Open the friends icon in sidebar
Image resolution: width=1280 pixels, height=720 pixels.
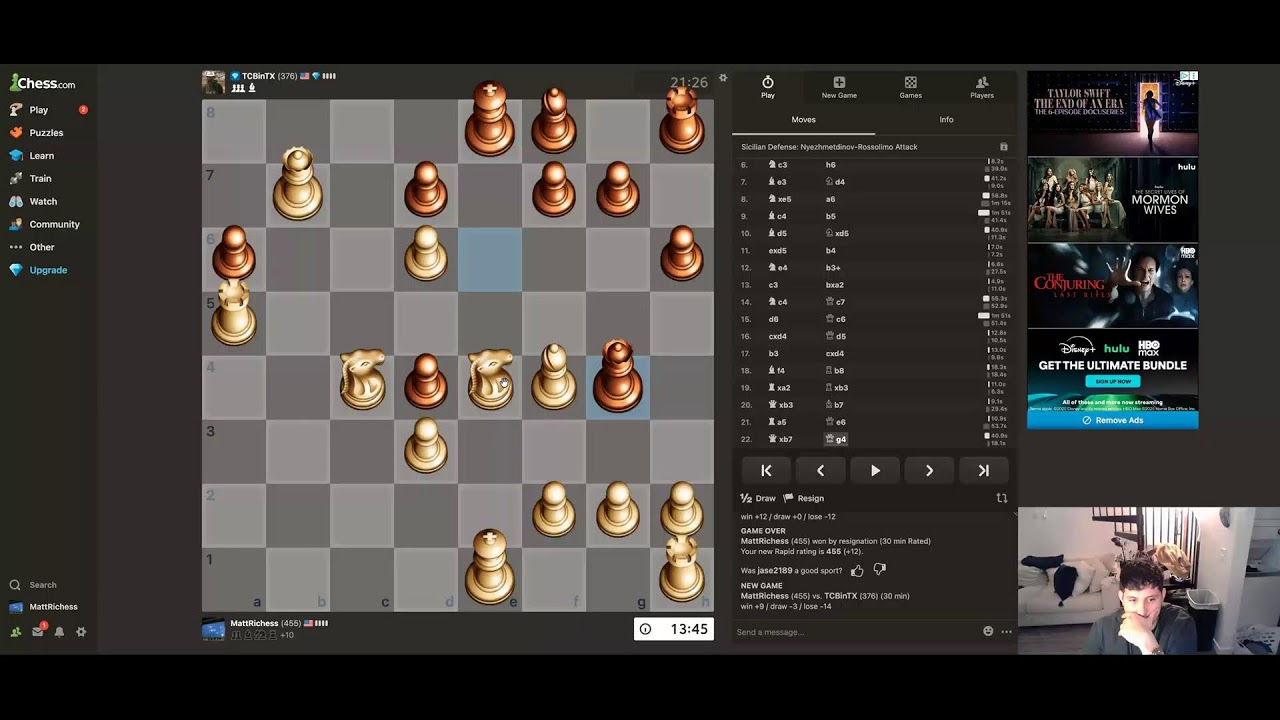point(15,632)
